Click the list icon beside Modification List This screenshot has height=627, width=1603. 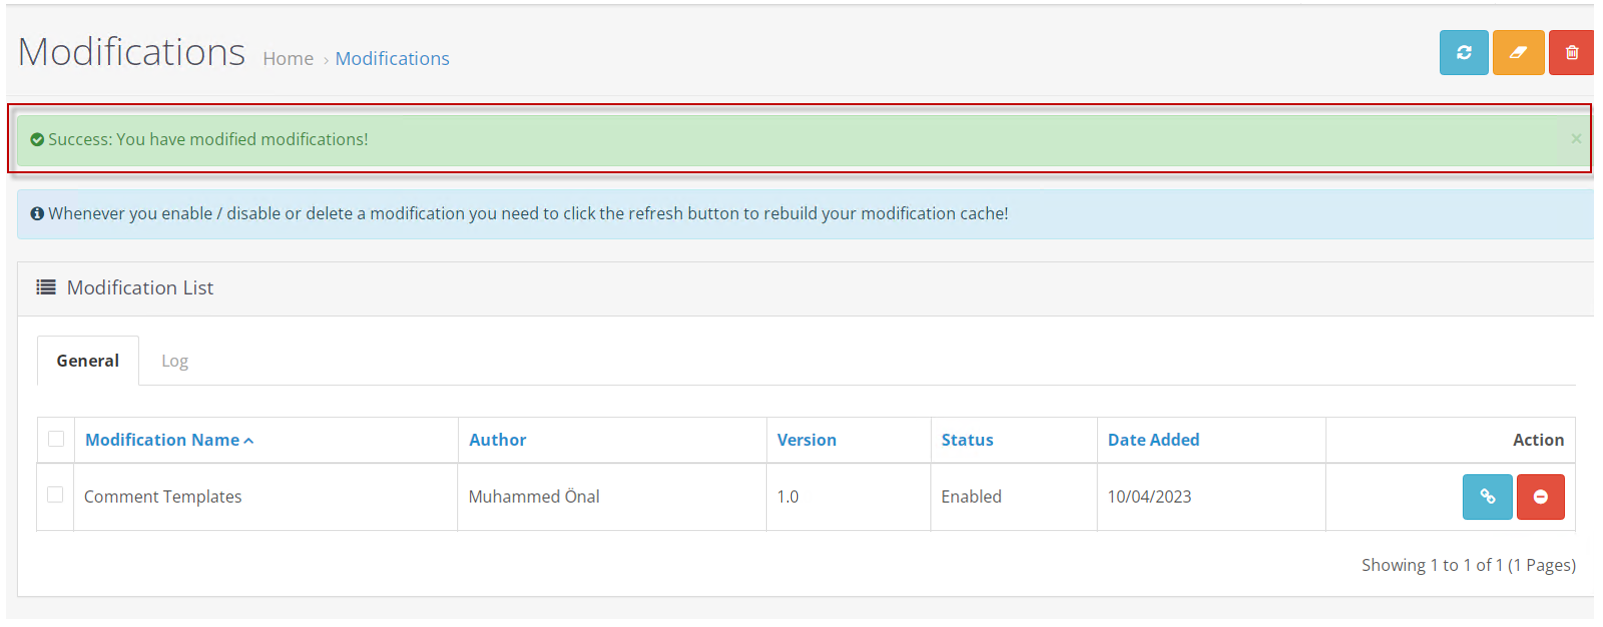click(x=45, y=287)
